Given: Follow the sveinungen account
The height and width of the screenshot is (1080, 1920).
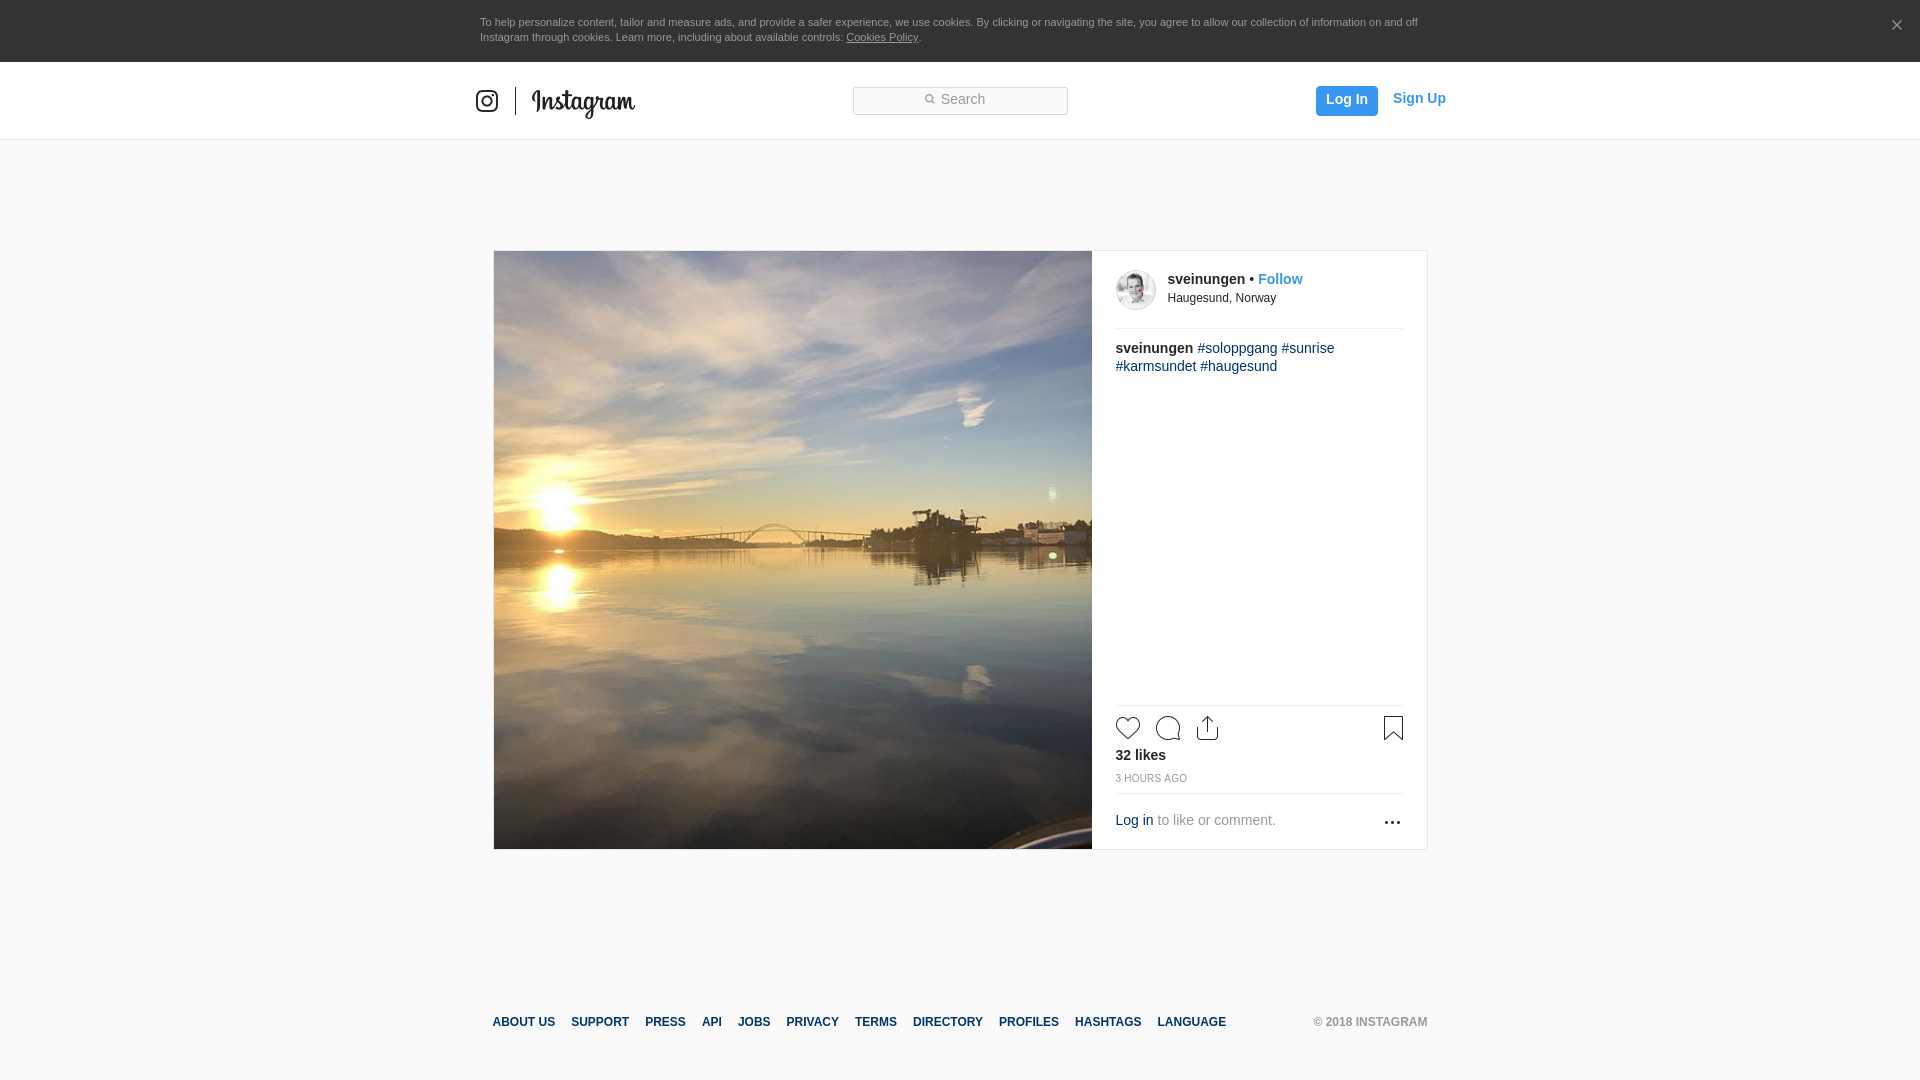Looking at the screenshot, I should click(x=1279, y=279).
